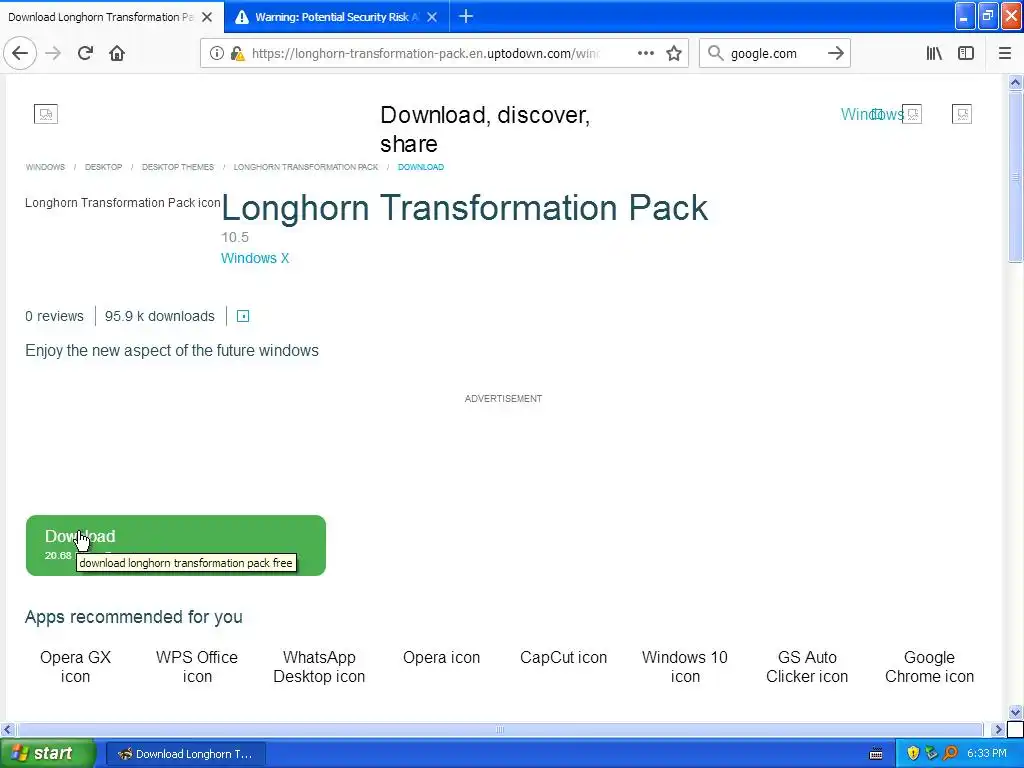Click the horizontal scrollbar left arrow
1024x768 pixels.
pos(7,729)
